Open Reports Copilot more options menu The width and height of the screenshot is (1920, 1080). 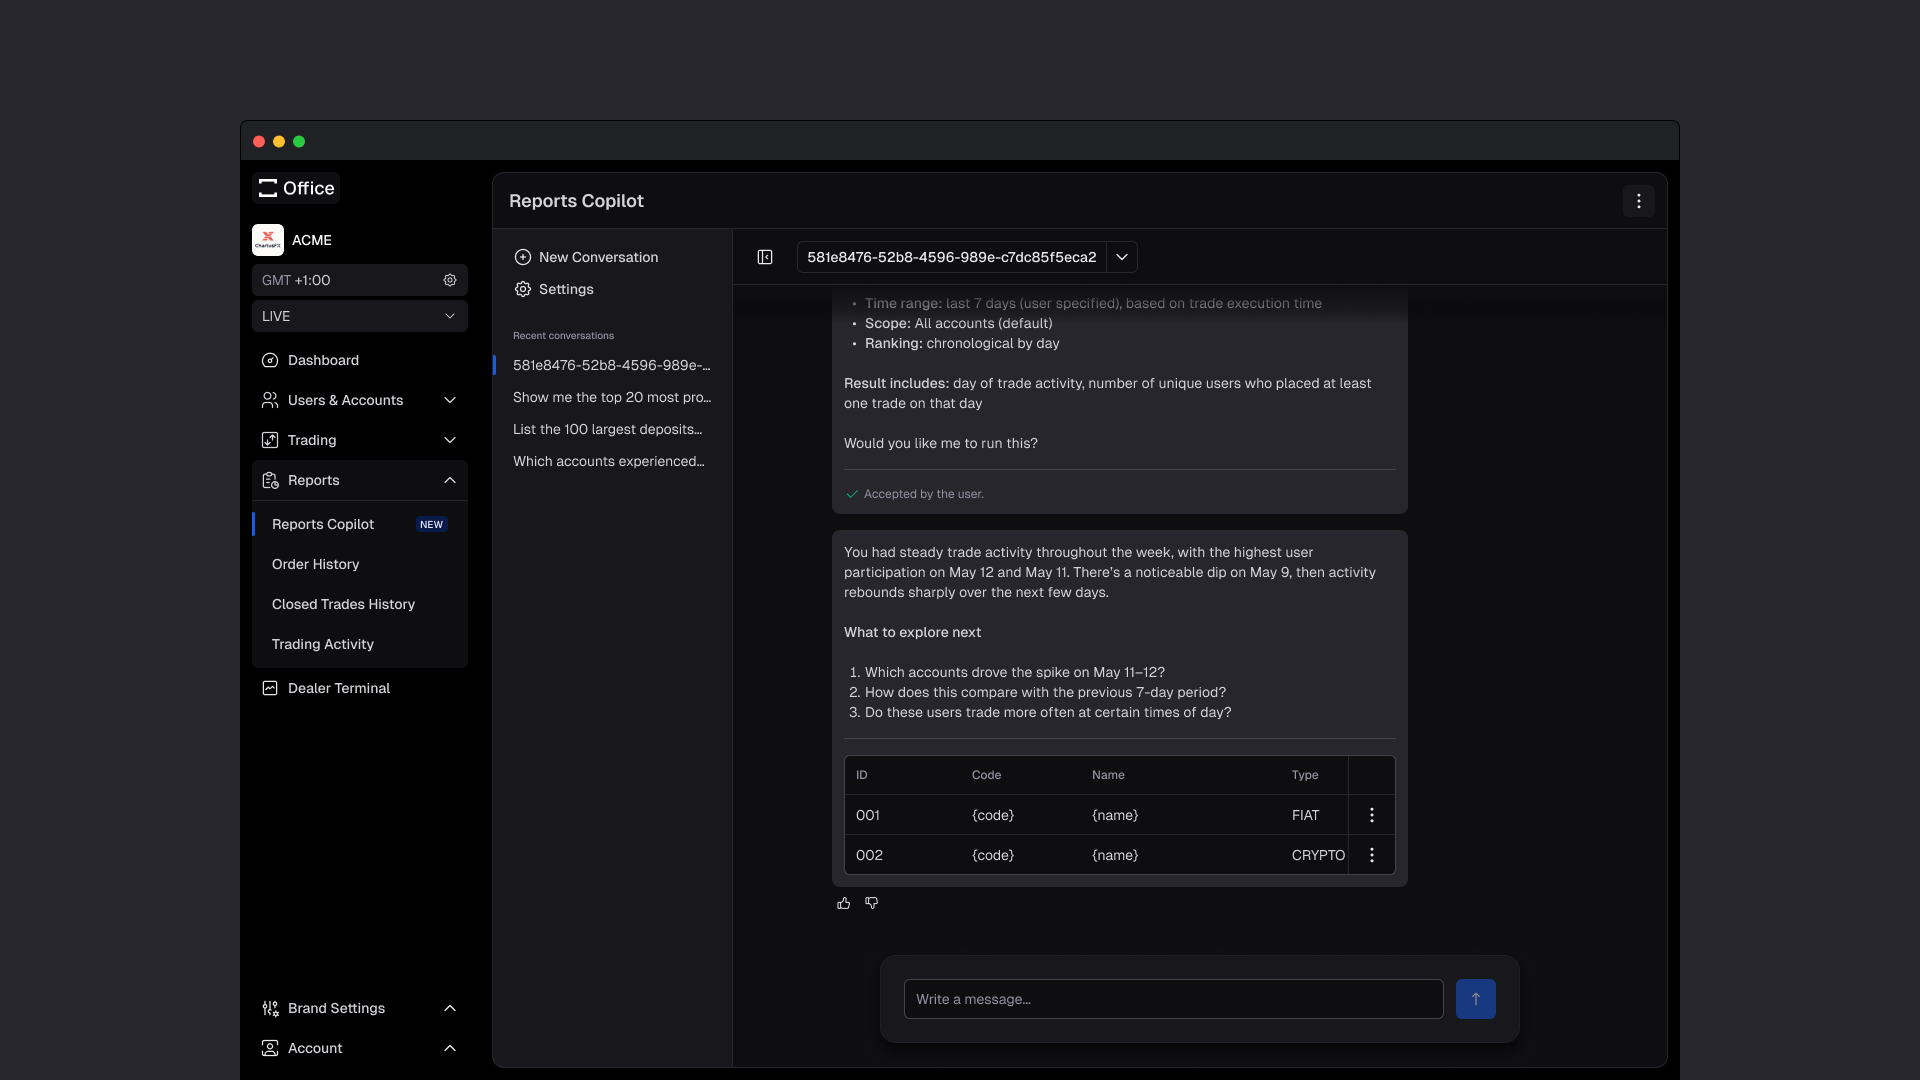coord(1639,201)
